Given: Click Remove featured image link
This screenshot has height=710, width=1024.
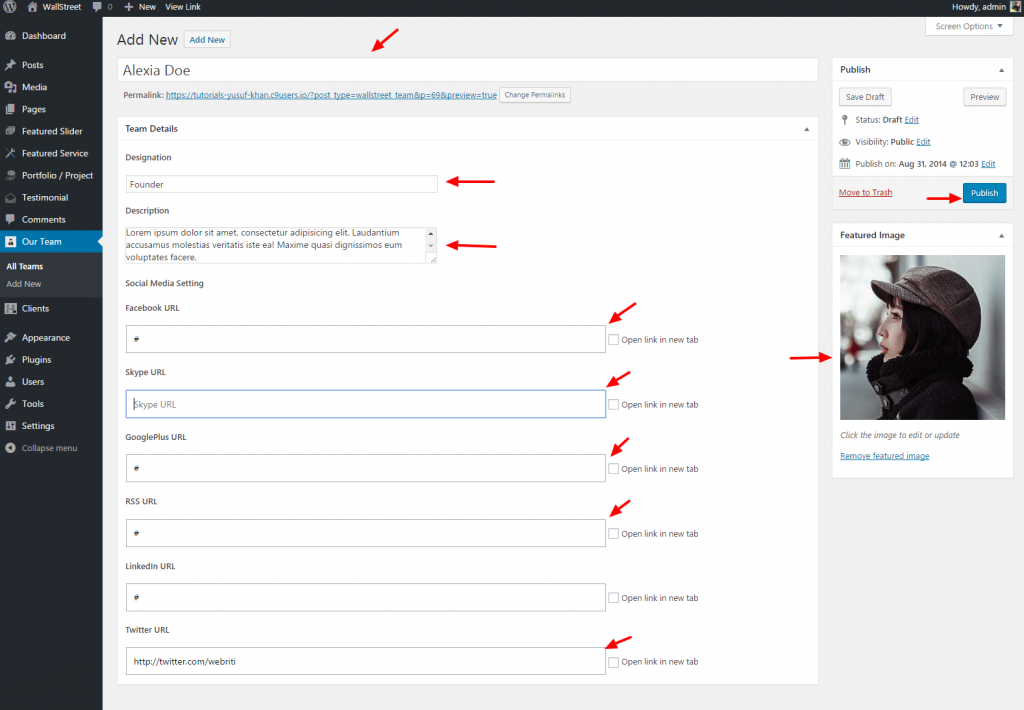Looking at the screenshot, I should tap(884, 456).
